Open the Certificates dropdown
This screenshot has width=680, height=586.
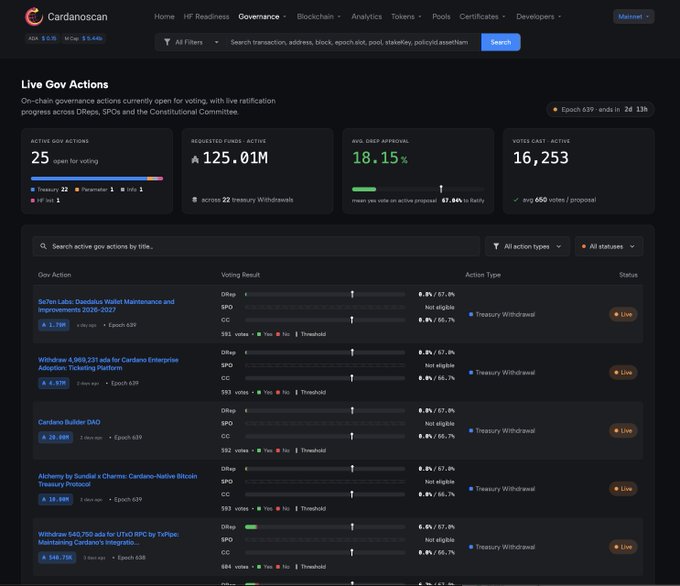[482, 16]
